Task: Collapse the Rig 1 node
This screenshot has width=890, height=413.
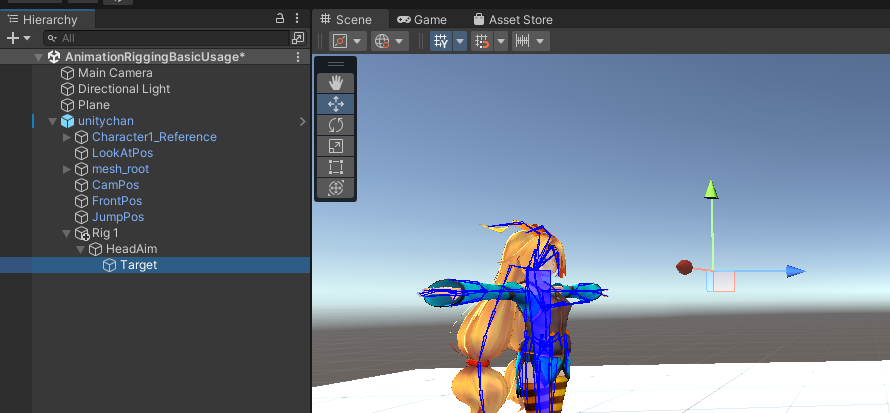Action: coord(67,233)
